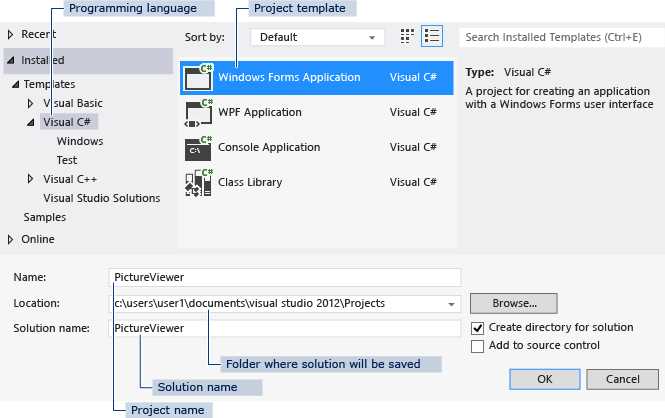This screenshot has height=418, width=665.
Task: Expand the Online section
Action: point(11,240)
